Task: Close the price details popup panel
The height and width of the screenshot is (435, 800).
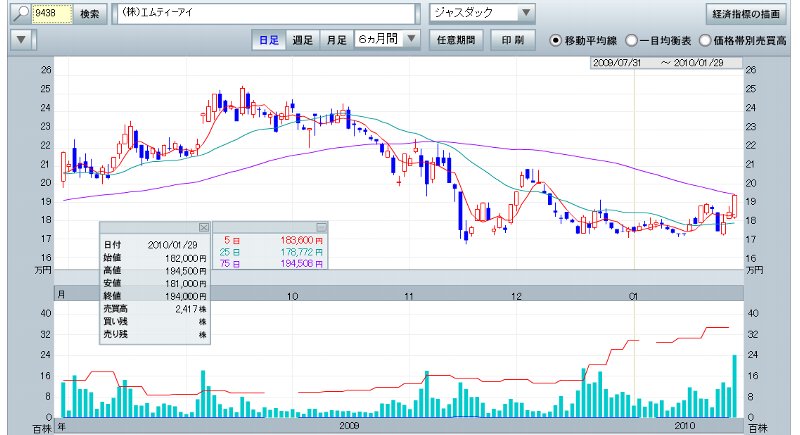Action: (203, 227)
